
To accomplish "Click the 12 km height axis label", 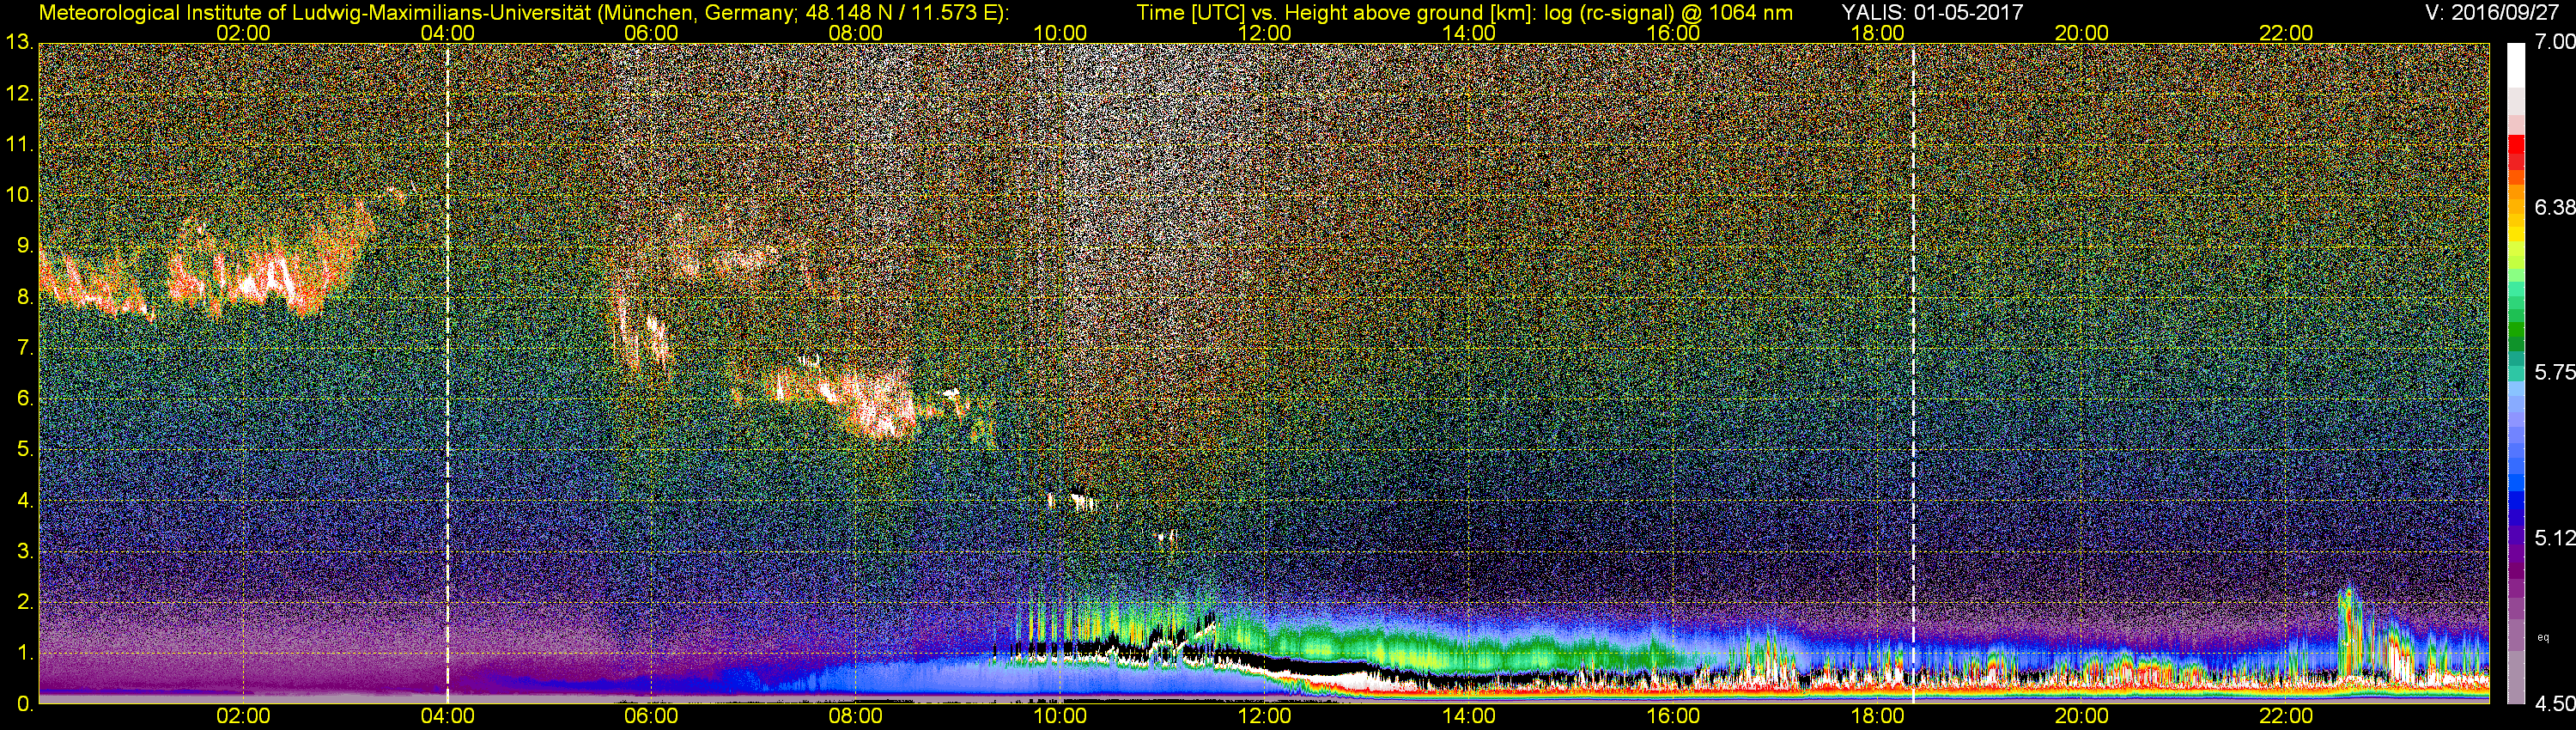I will [x=18, y=94].
